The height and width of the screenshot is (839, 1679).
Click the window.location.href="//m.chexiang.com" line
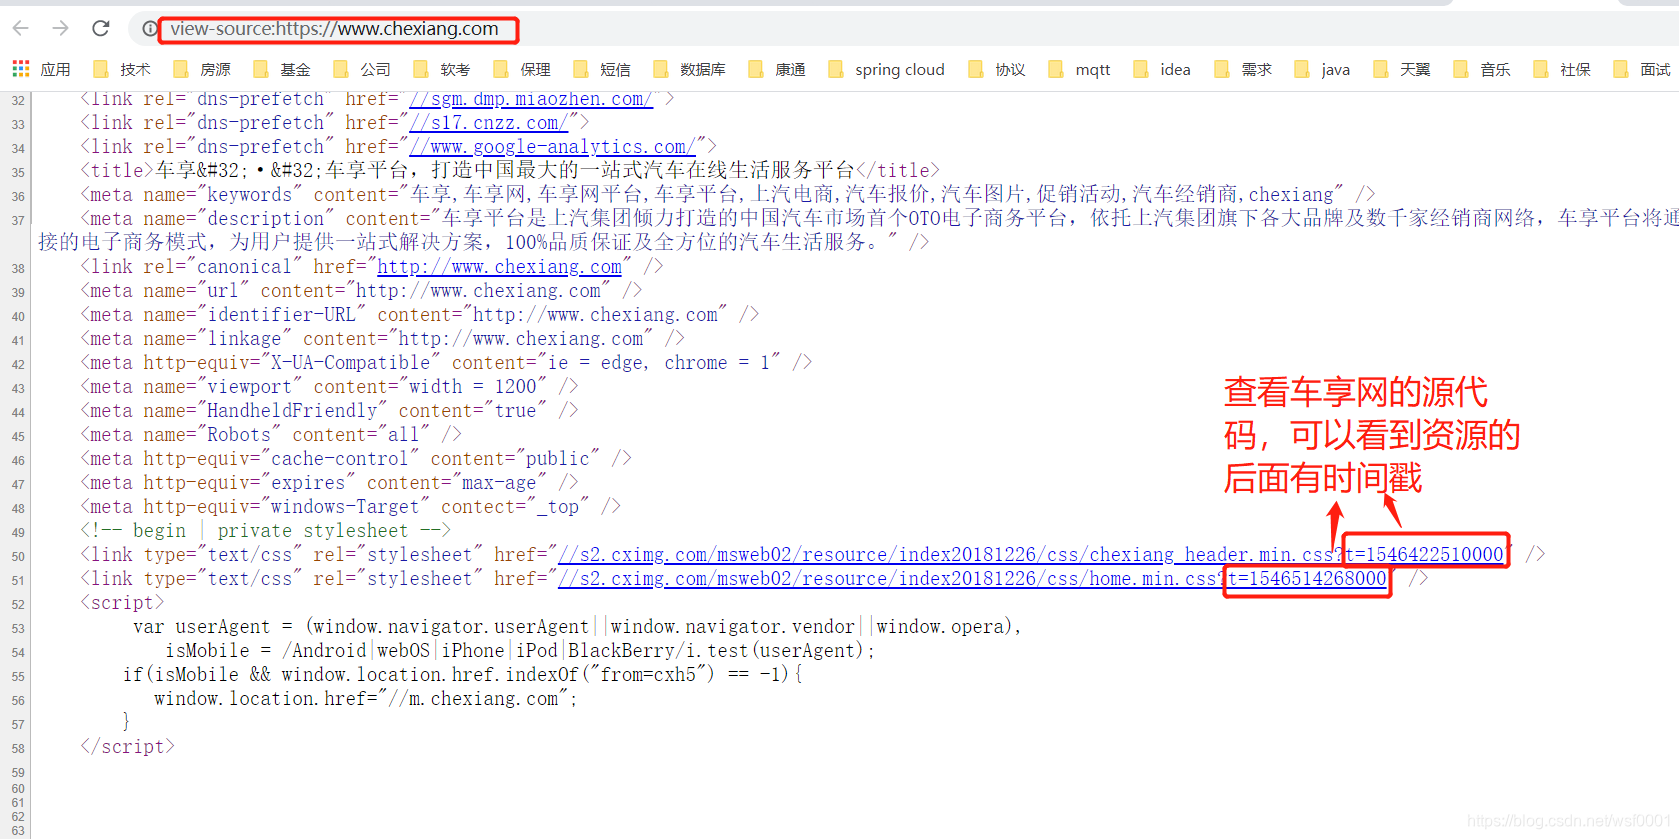pyautogui.click(x=366, y=698)
